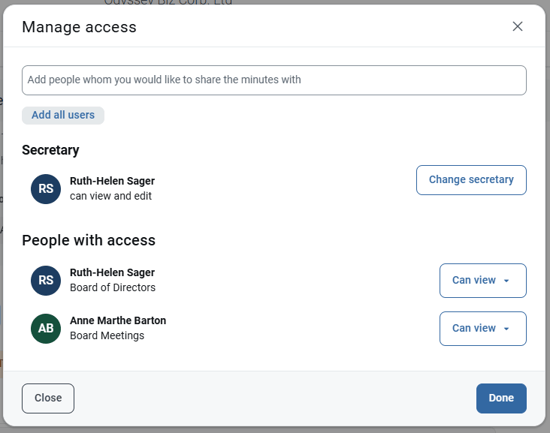550x433 pixels.
Task: Click the Close button at the bottom
Action: point(48,398)
